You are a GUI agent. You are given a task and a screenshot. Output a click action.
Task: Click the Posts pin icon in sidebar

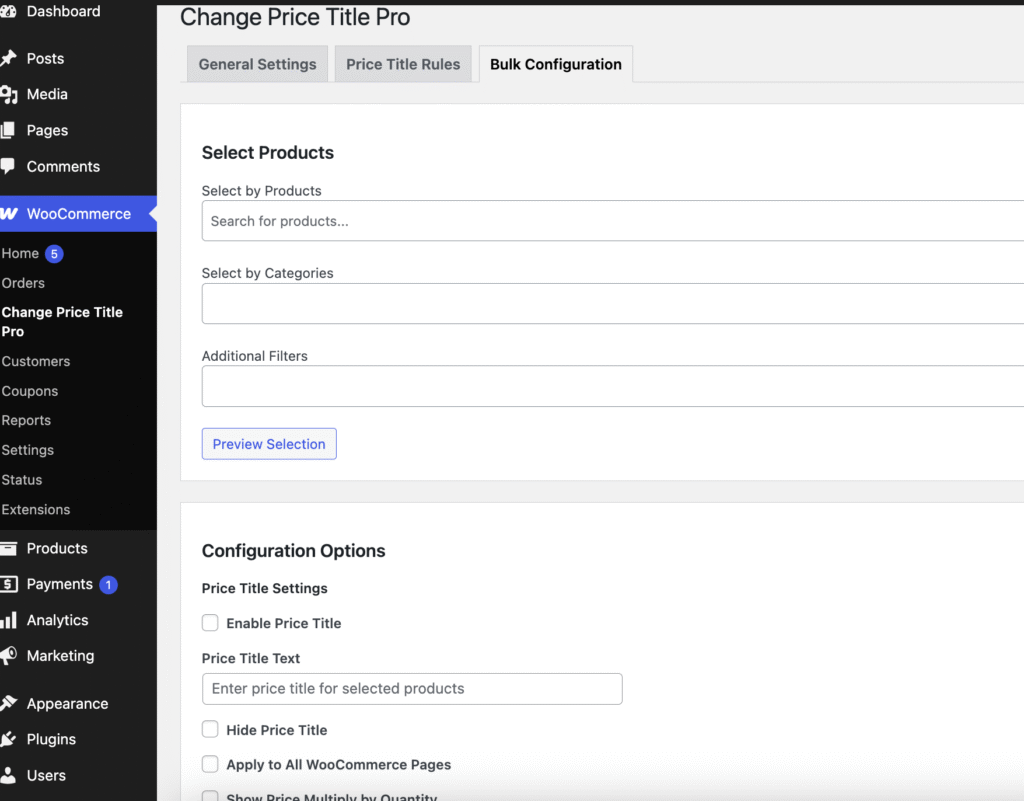pyautogui.click(x=8, y=58)
